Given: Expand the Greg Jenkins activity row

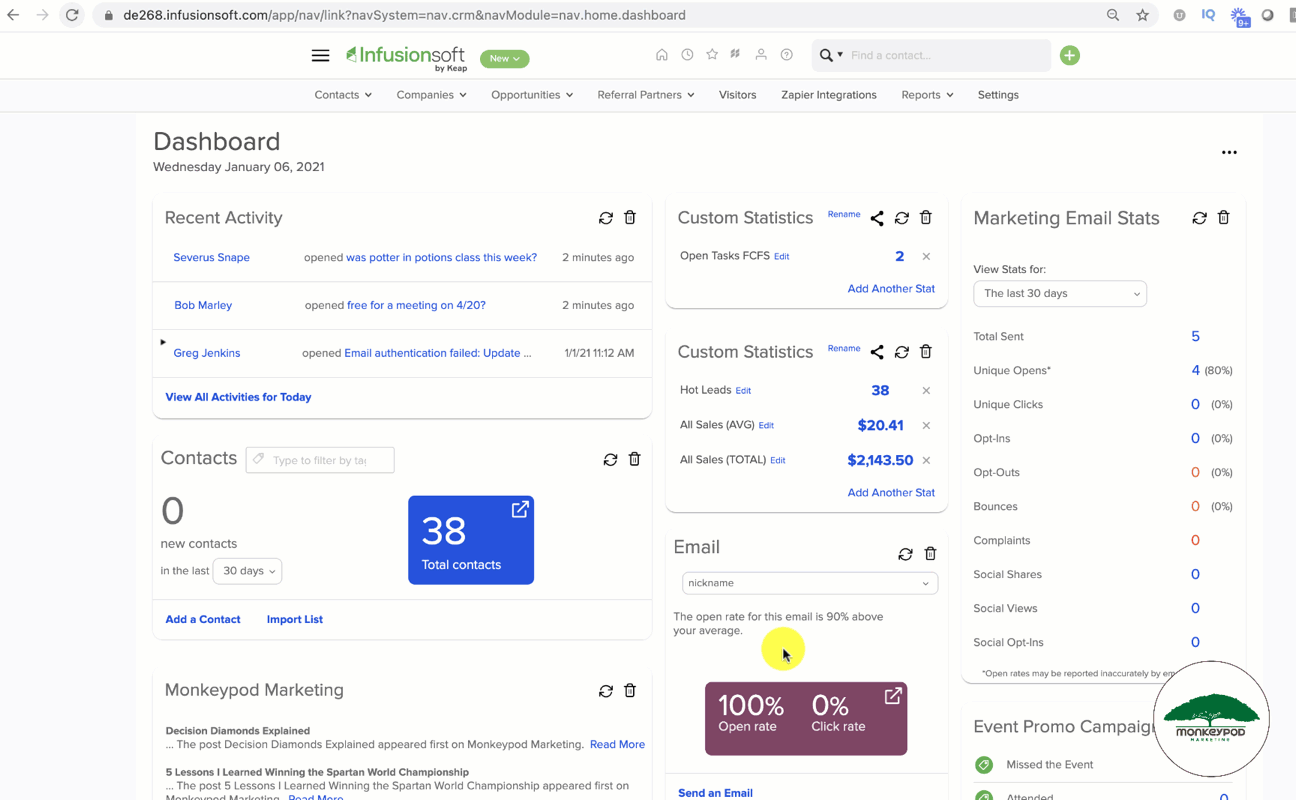Looking at the screenshot, I should (163, 342).
